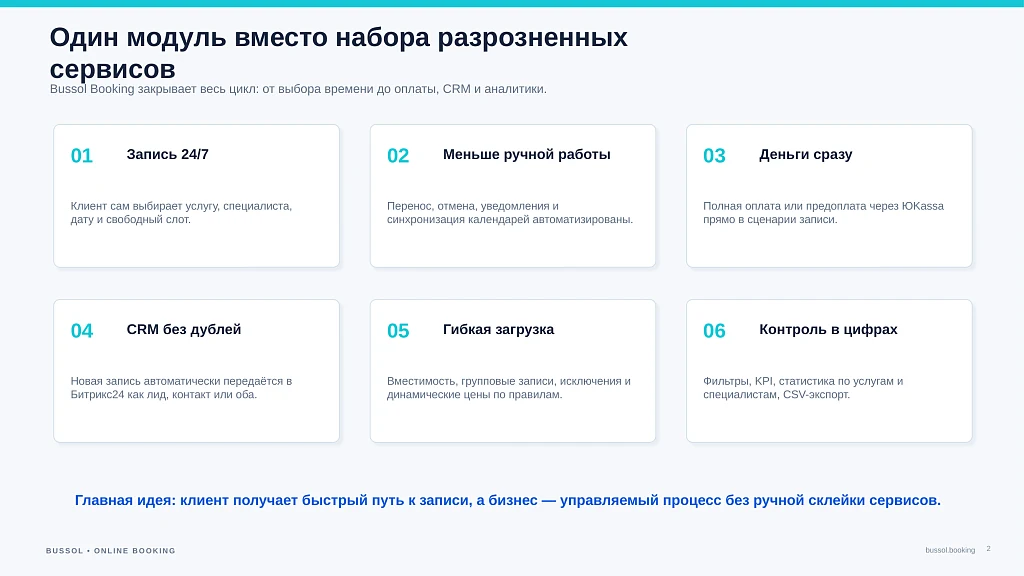Image resolution: width=1024 pixels, height=576 pixels.
Task: Click the text "Перенос, отмена, уведомления и синхронизация календарей"
Action: [x=509, y=213]
